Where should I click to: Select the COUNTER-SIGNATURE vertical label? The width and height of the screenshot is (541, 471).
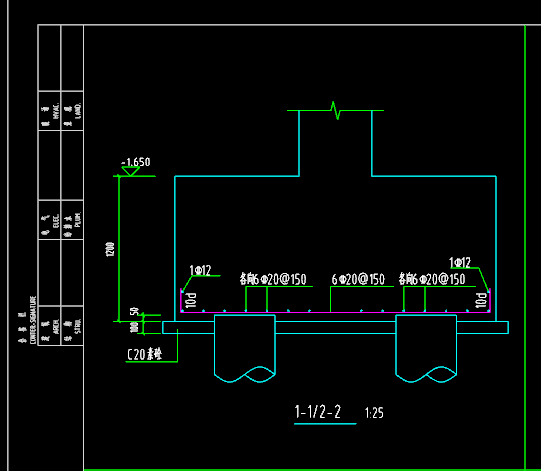click(x=33, y=320)
